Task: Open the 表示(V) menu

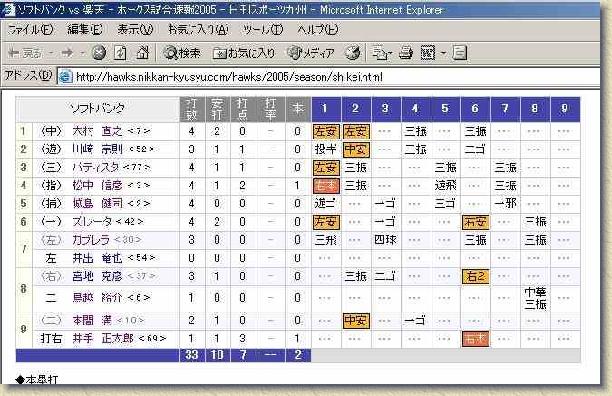Action: coord(135,29)
